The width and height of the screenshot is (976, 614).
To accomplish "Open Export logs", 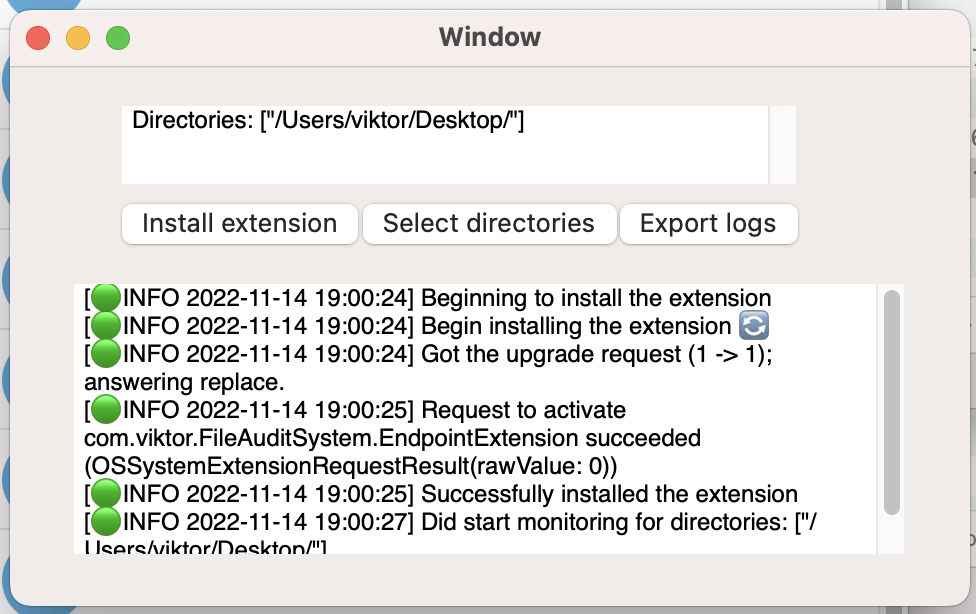I will coord(708,224).
